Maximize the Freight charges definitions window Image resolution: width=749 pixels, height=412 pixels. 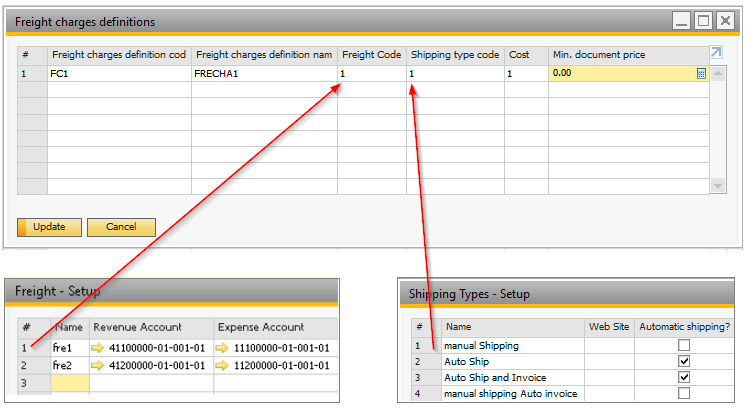point(704,21)
